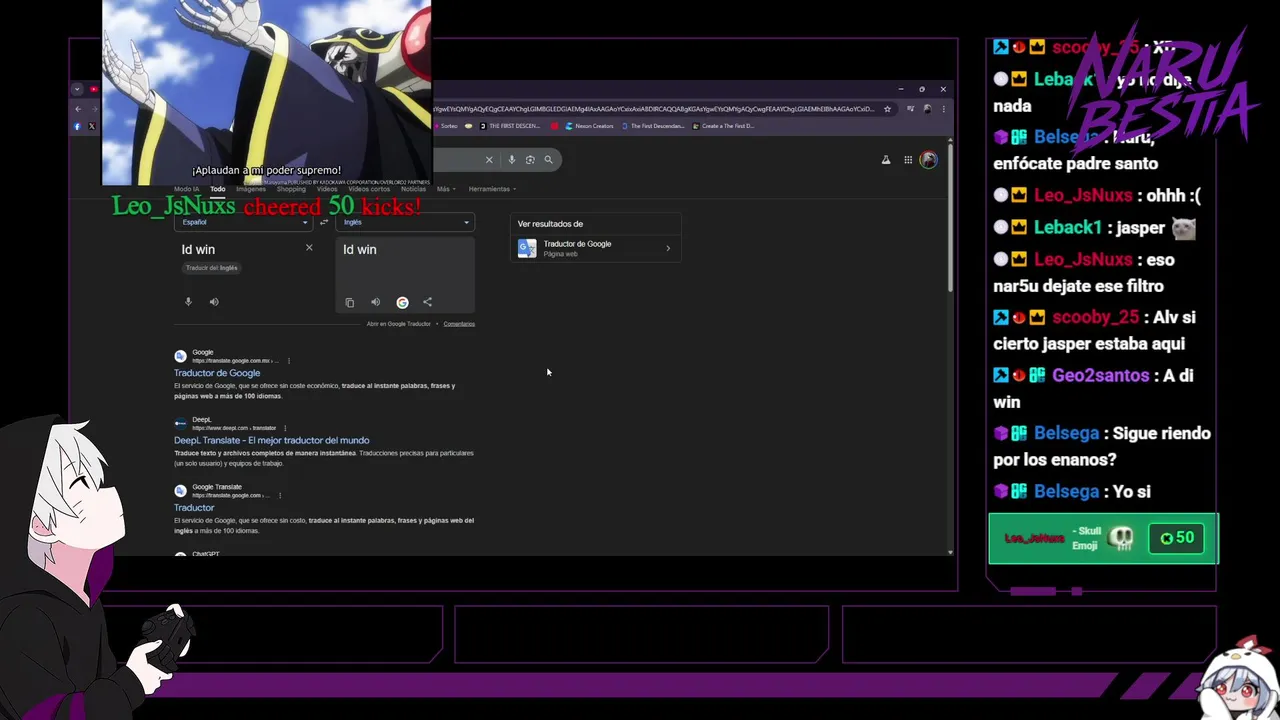Open the Facebook bookmark icon
Viewport: 1280px width, 720px height.
click(x=77, y=127)
